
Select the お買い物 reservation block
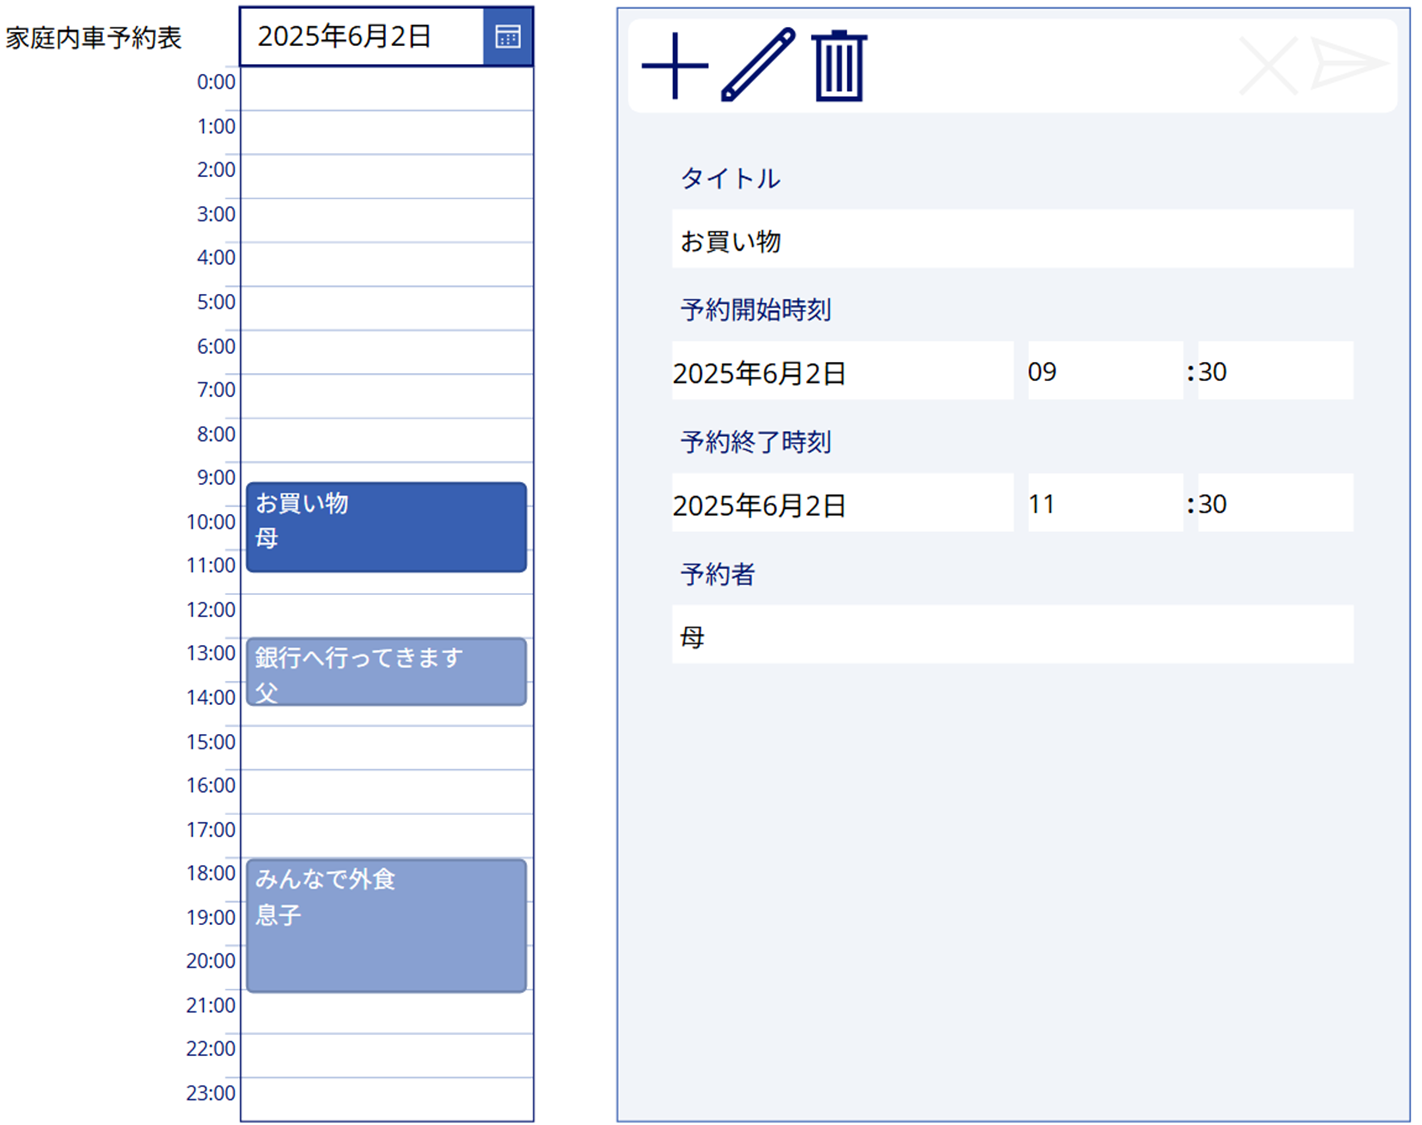click(386, 527)
